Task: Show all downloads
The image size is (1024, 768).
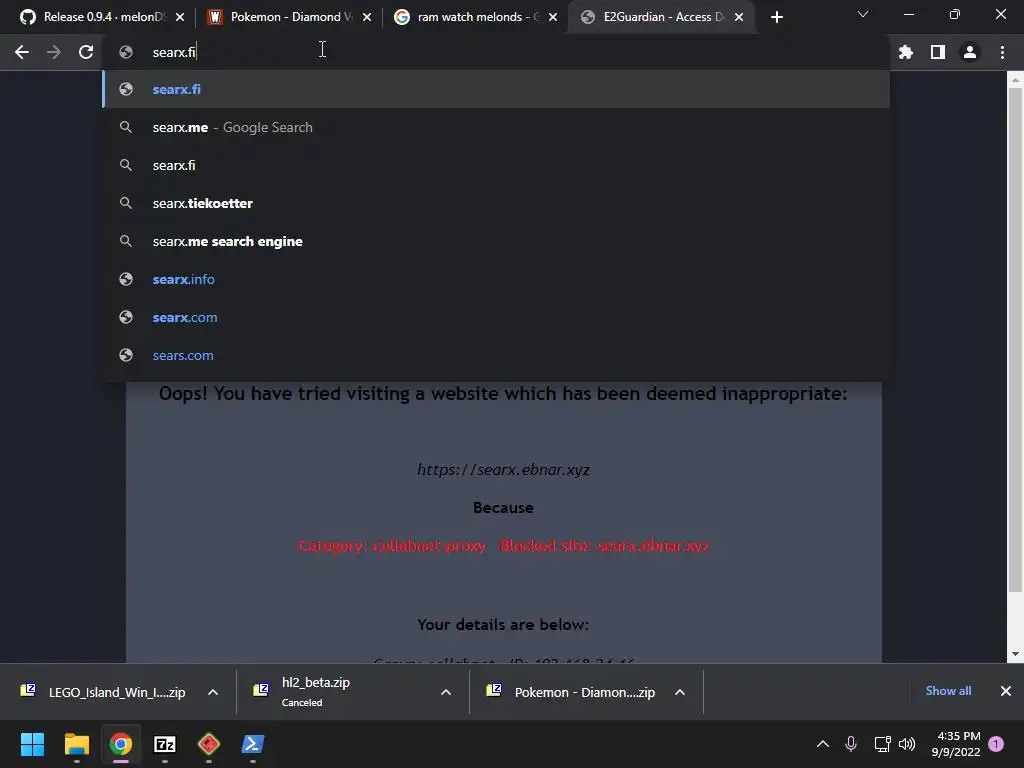Action: click(x=948, y=691)
